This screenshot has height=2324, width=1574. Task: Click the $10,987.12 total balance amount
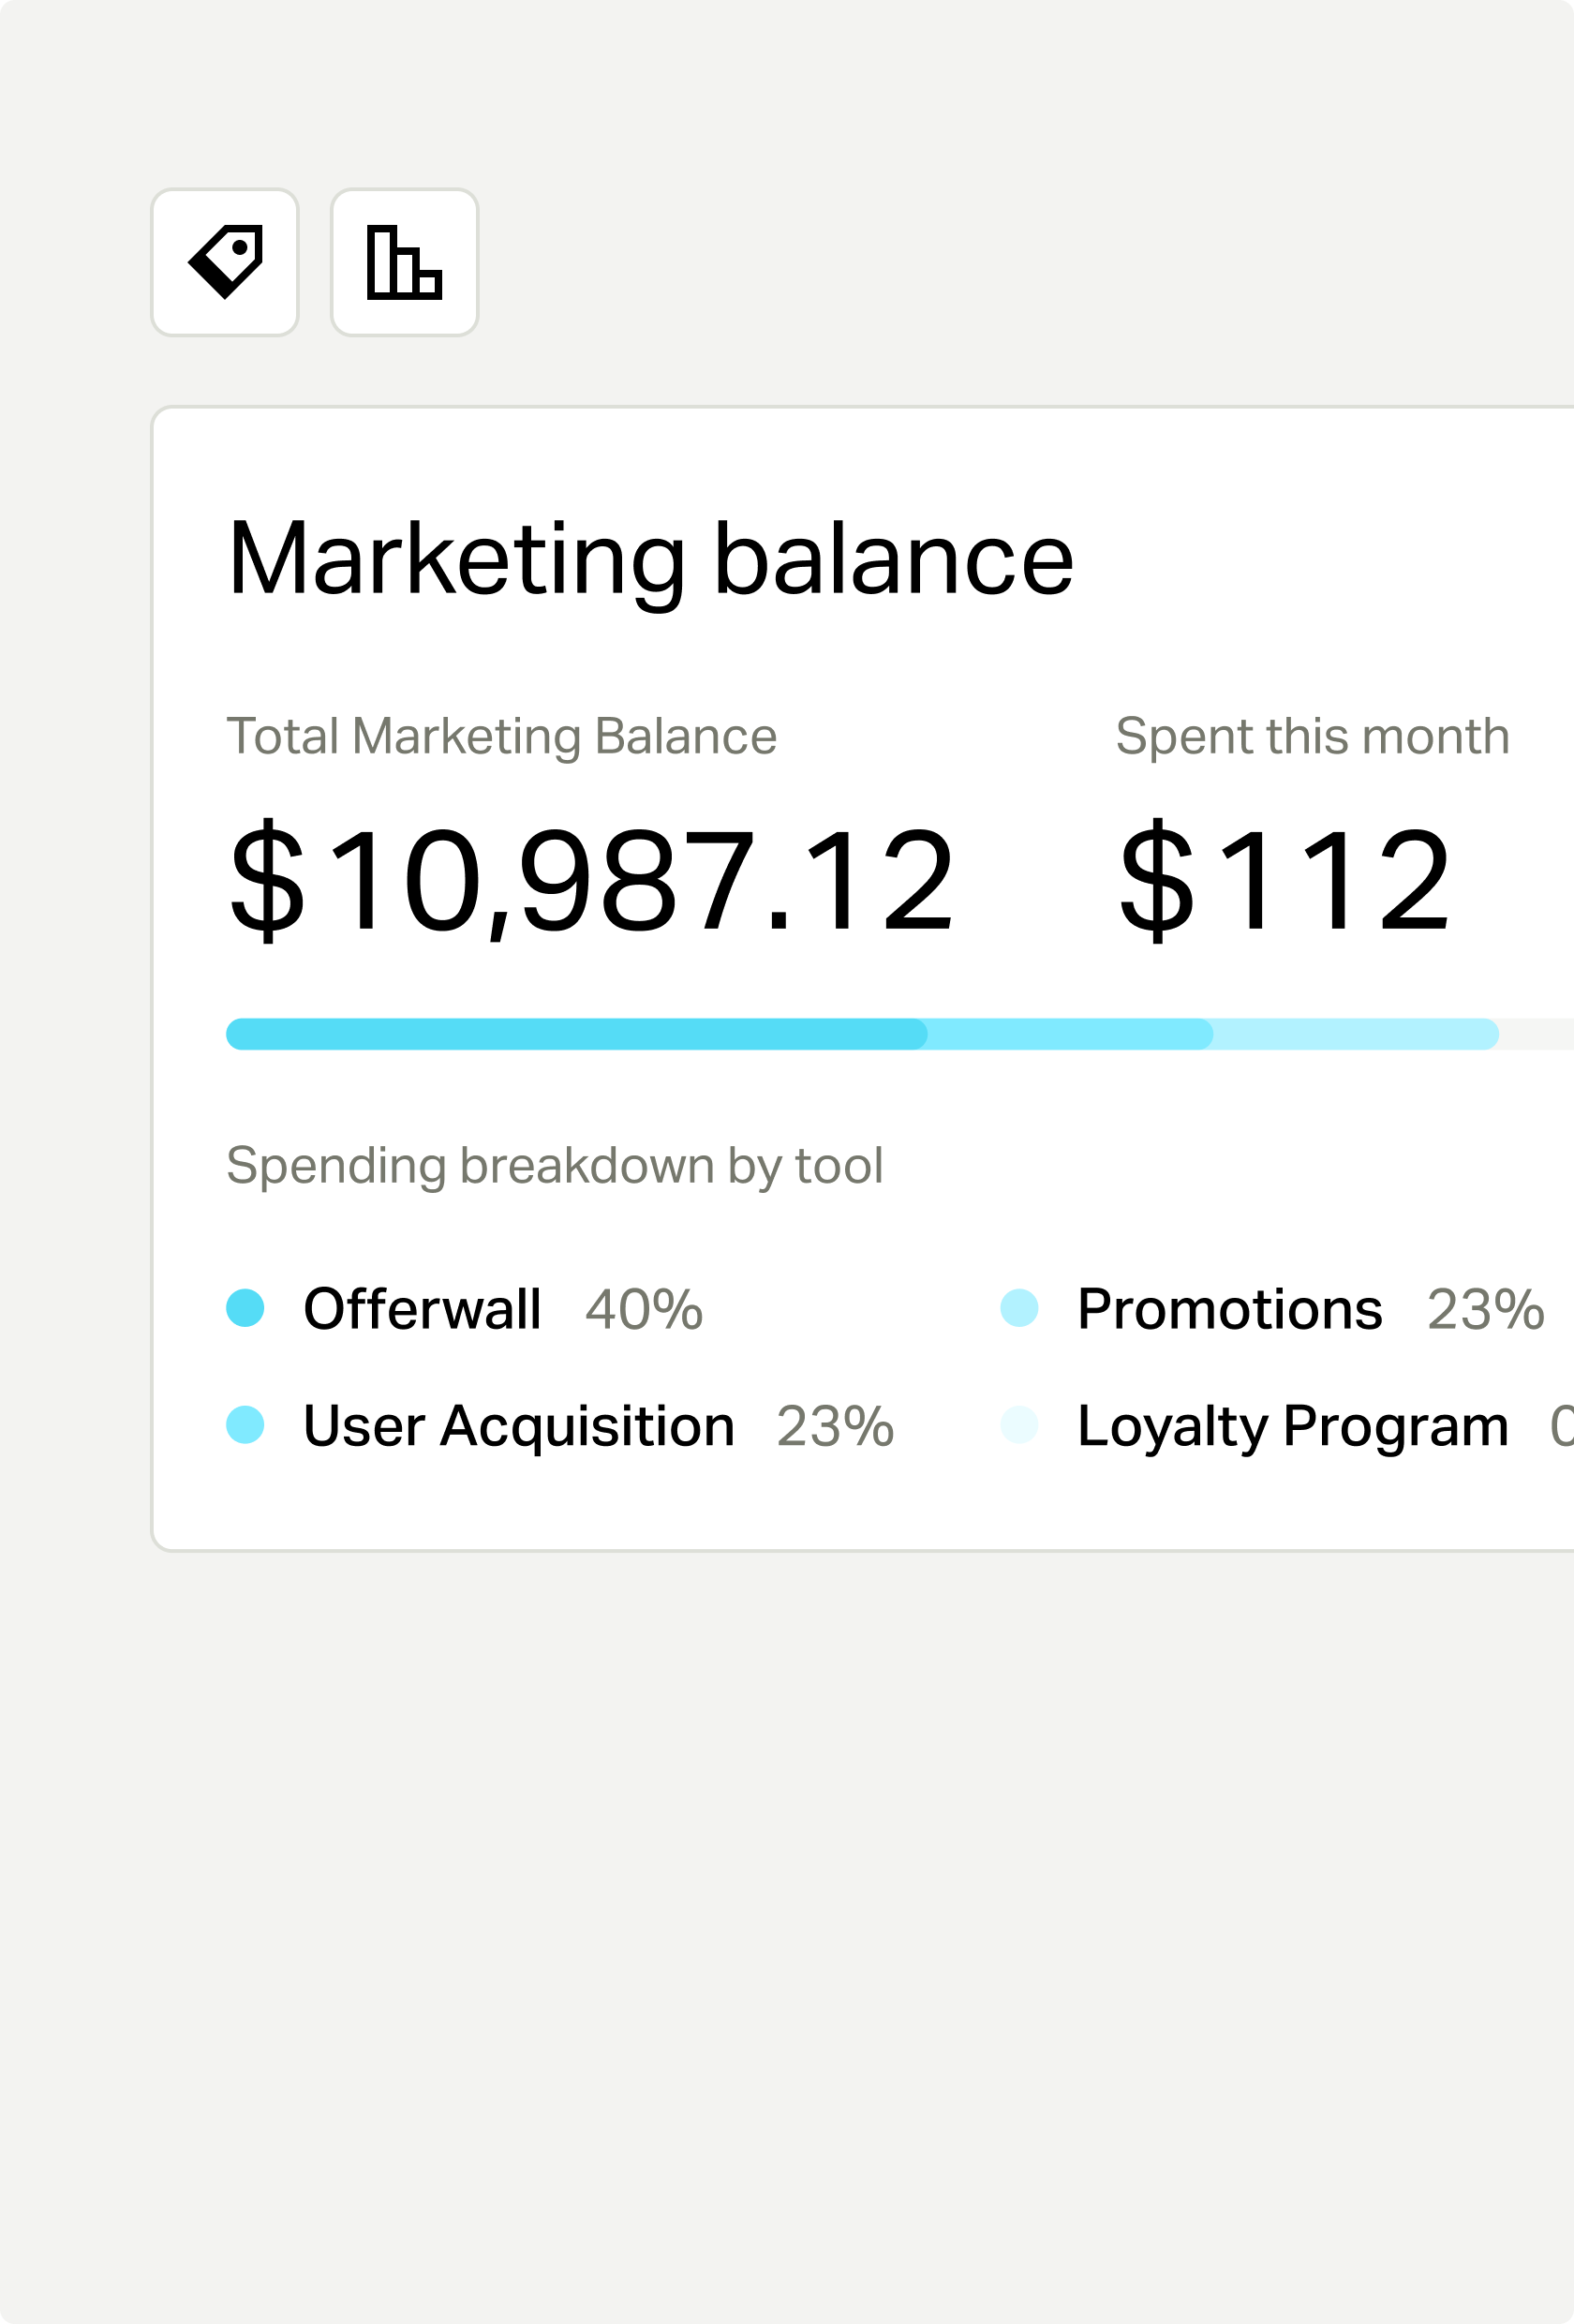point(592,880)
